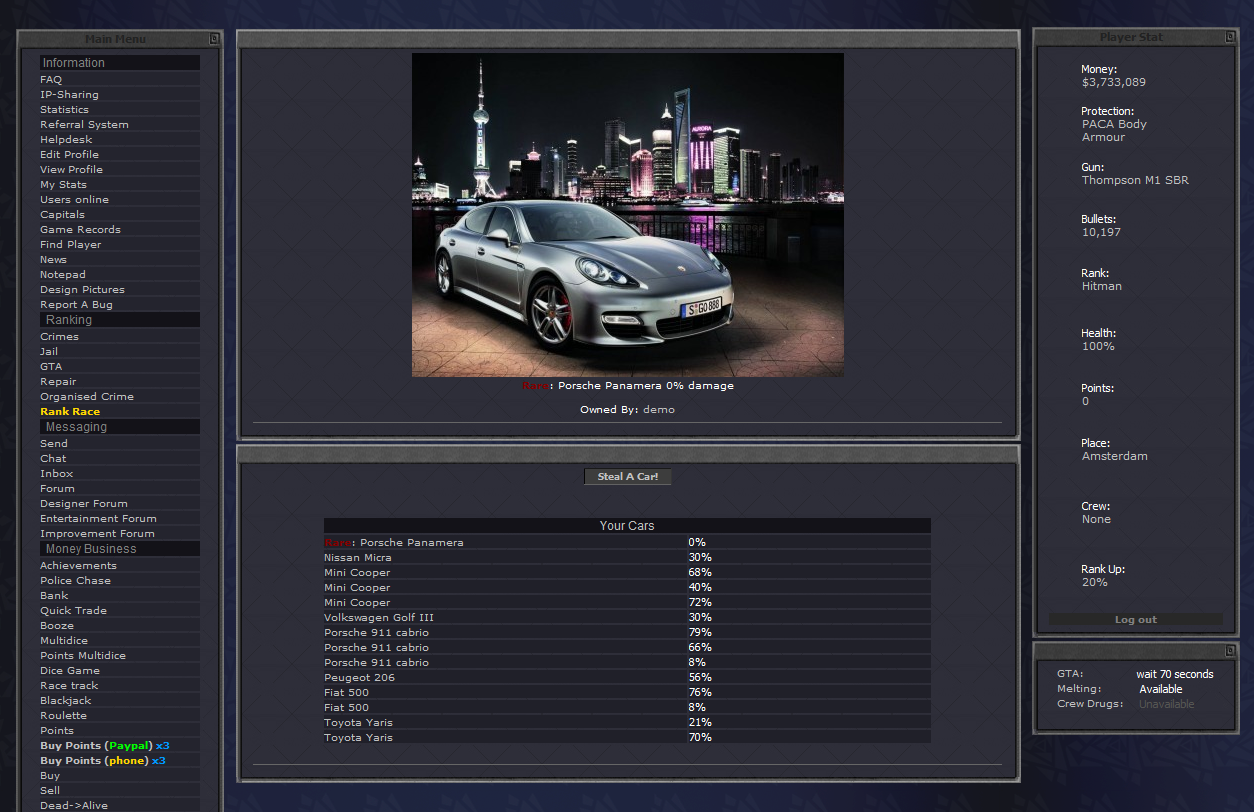Open the Helpdesk link
1254x812 pixels.
tap(66, 140)
